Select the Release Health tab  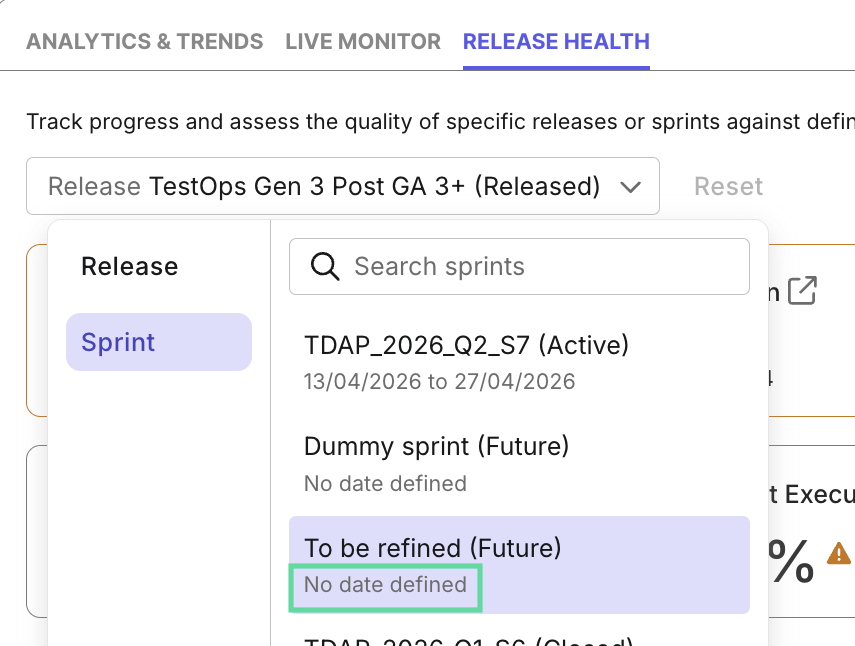tap(556, 41)
